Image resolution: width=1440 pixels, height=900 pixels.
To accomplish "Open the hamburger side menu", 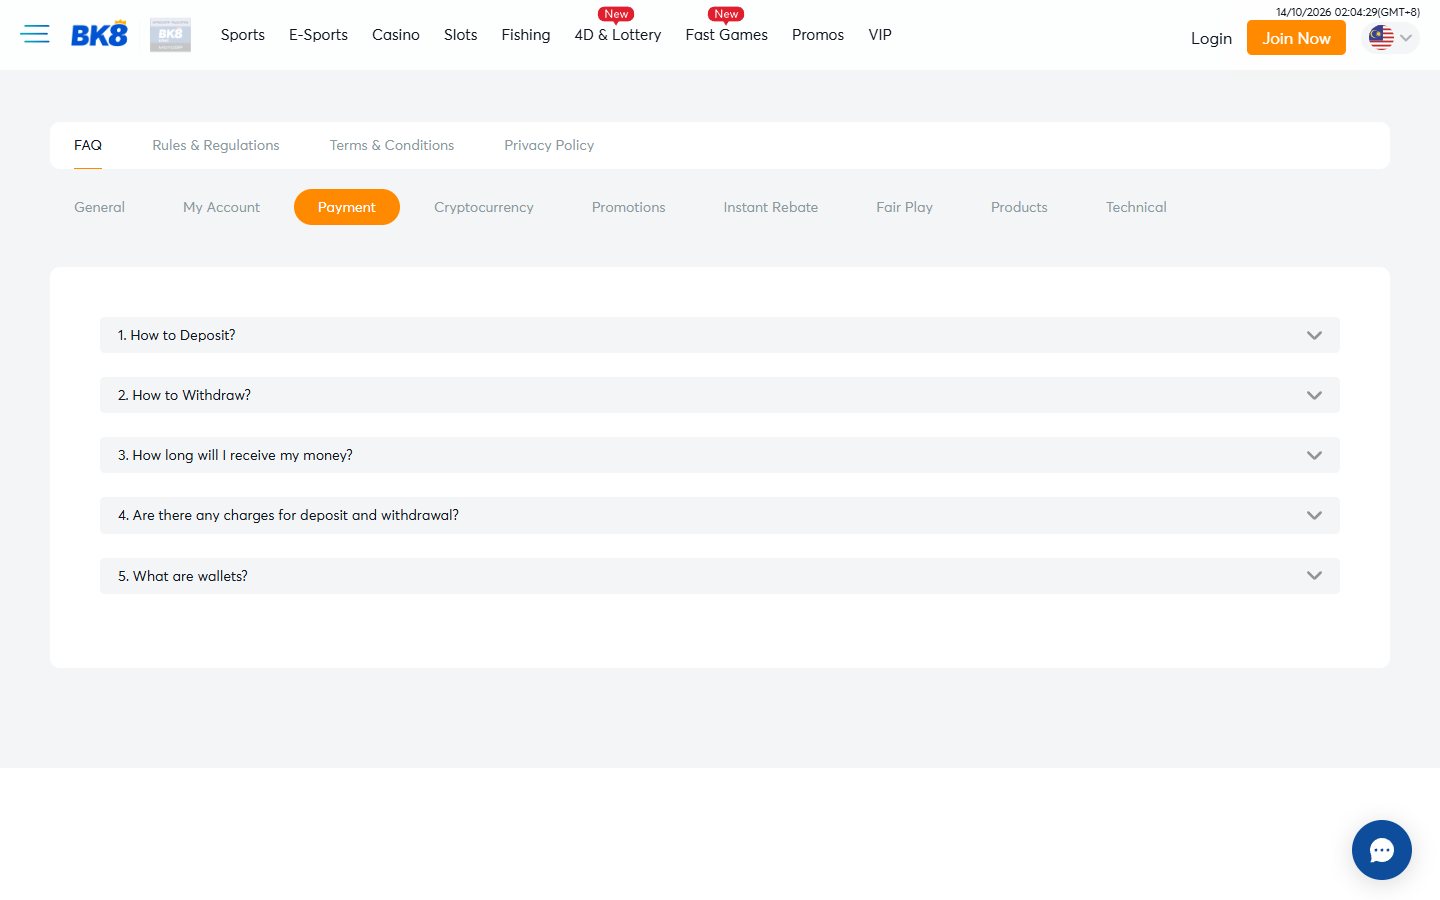I will pyautogui.click(x=35, y=34).
